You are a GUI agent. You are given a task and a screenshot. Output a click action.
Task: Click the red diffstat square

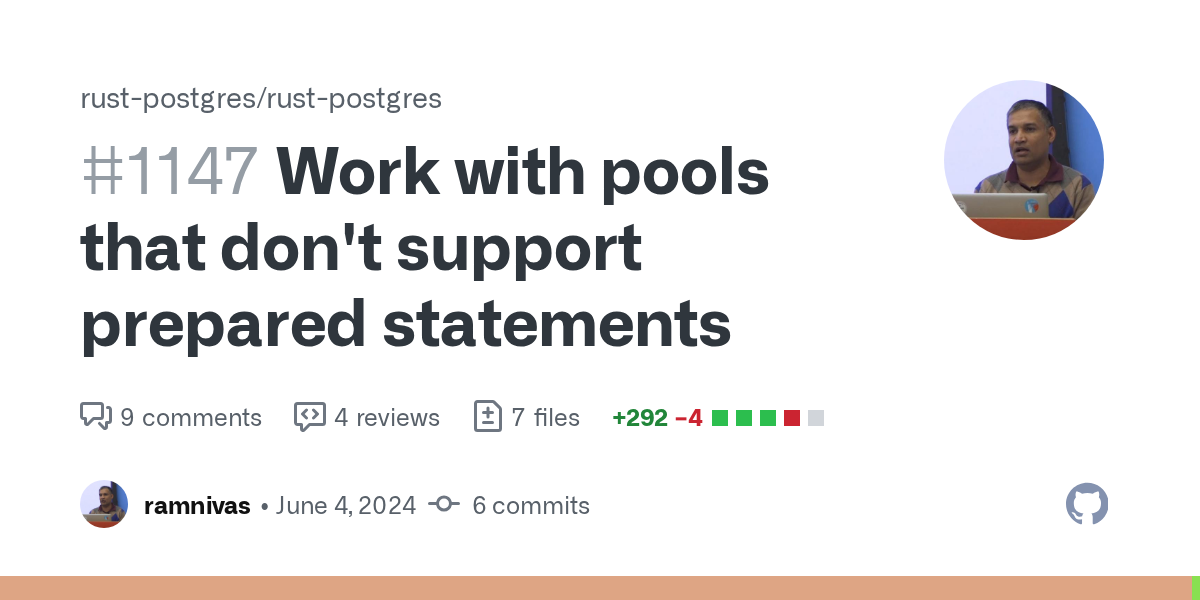coord(792,417)
